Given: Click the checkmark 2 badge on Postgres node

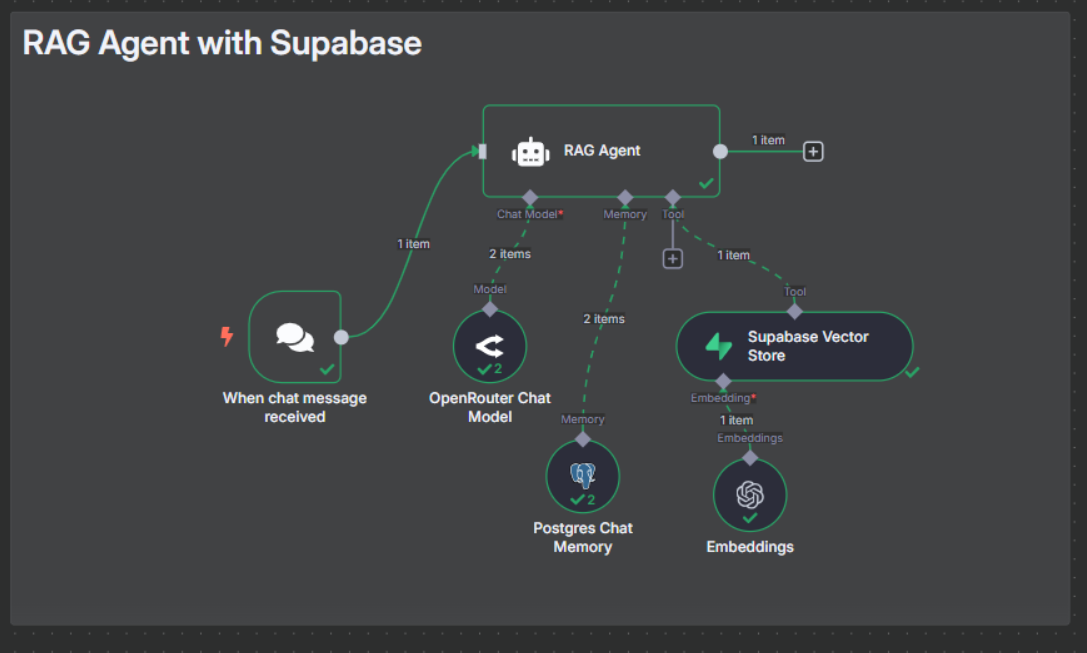Looking at the screenshot, I should coord(582,499).
